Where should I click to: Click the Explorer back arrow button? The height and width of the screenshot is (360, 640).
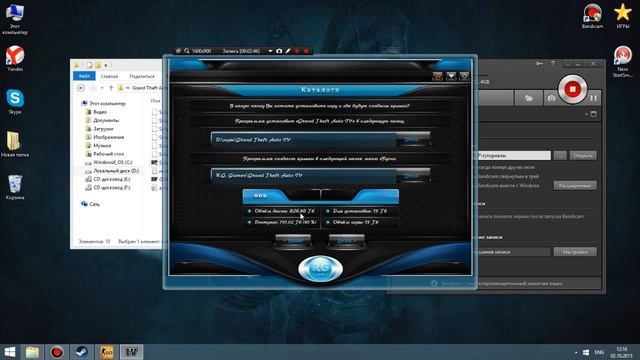click(x=81, y=88)
